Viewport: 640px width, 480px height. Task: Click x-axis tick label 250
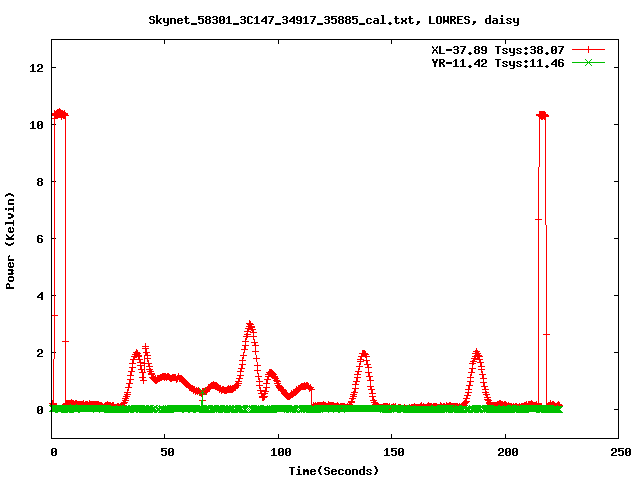(621, 452)
